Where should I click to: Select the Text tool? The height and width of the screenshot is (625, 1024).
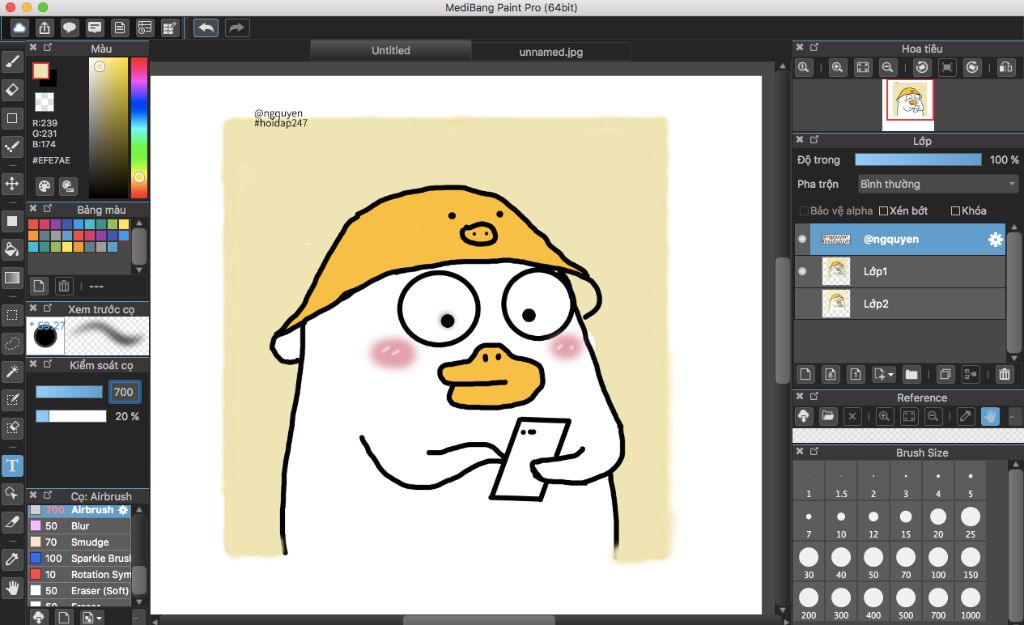pyautogui.click(x=12, y=465)
